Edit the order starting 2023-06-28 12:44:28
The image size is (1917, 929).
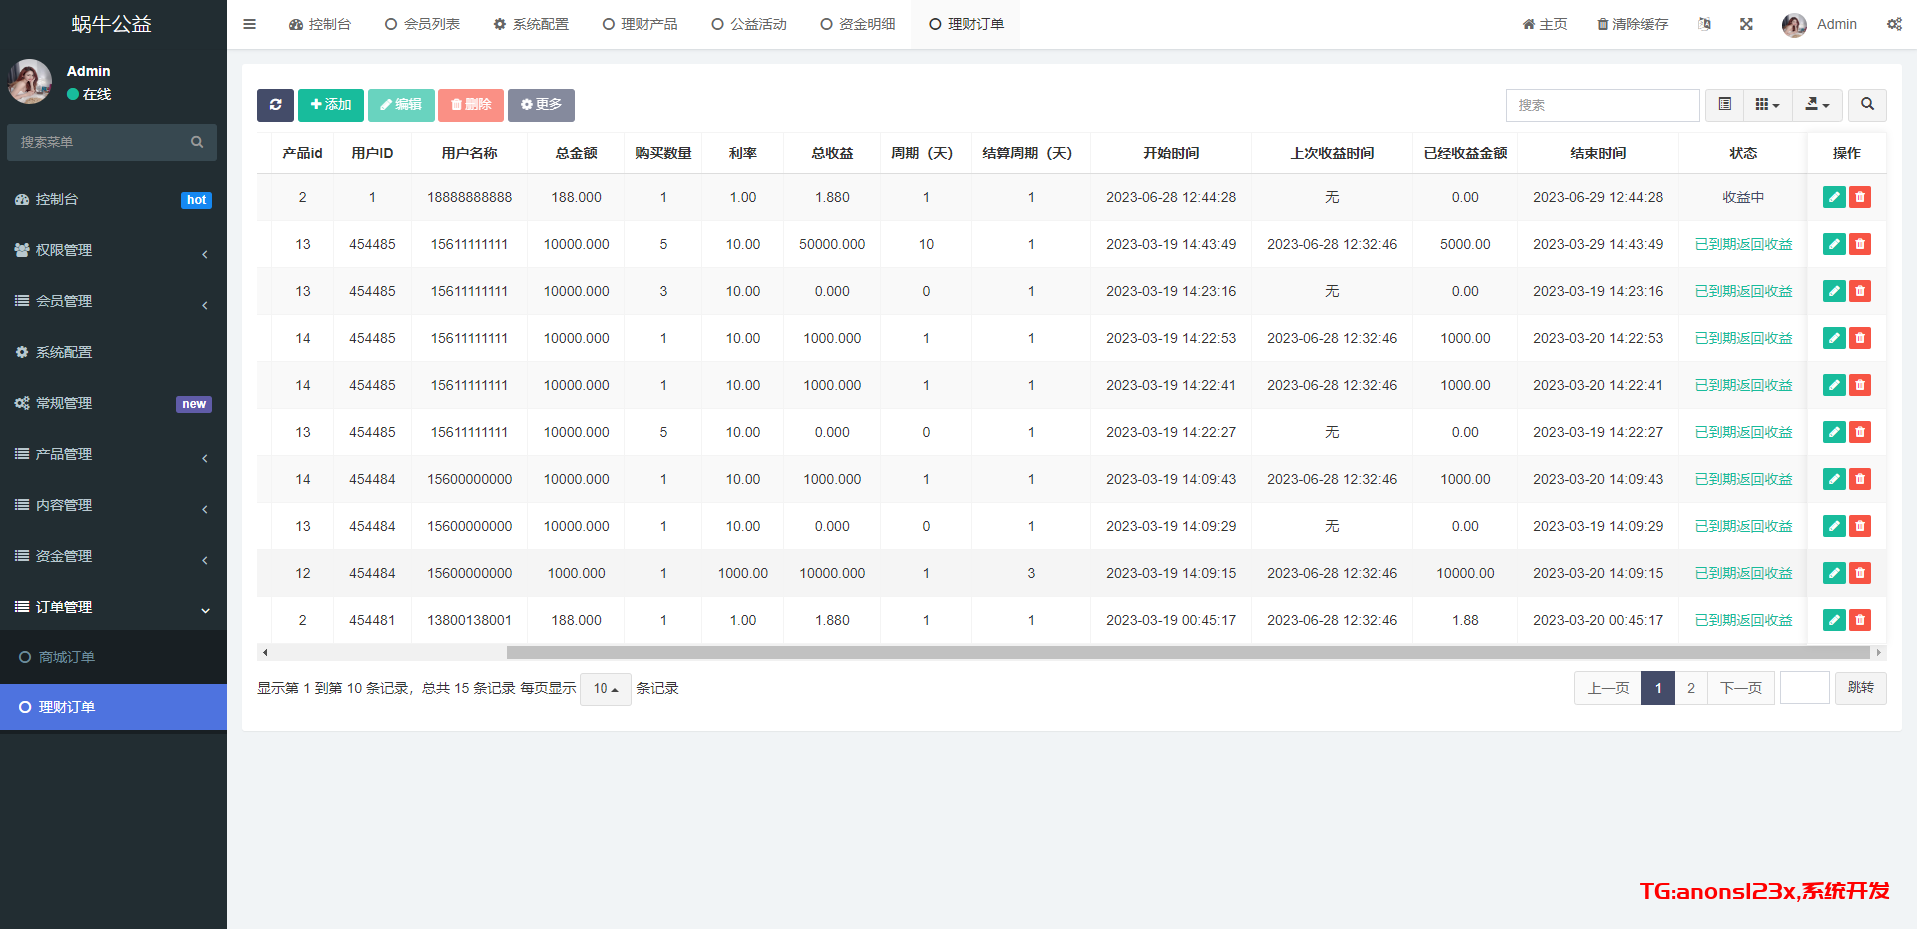click(1833, 197)
